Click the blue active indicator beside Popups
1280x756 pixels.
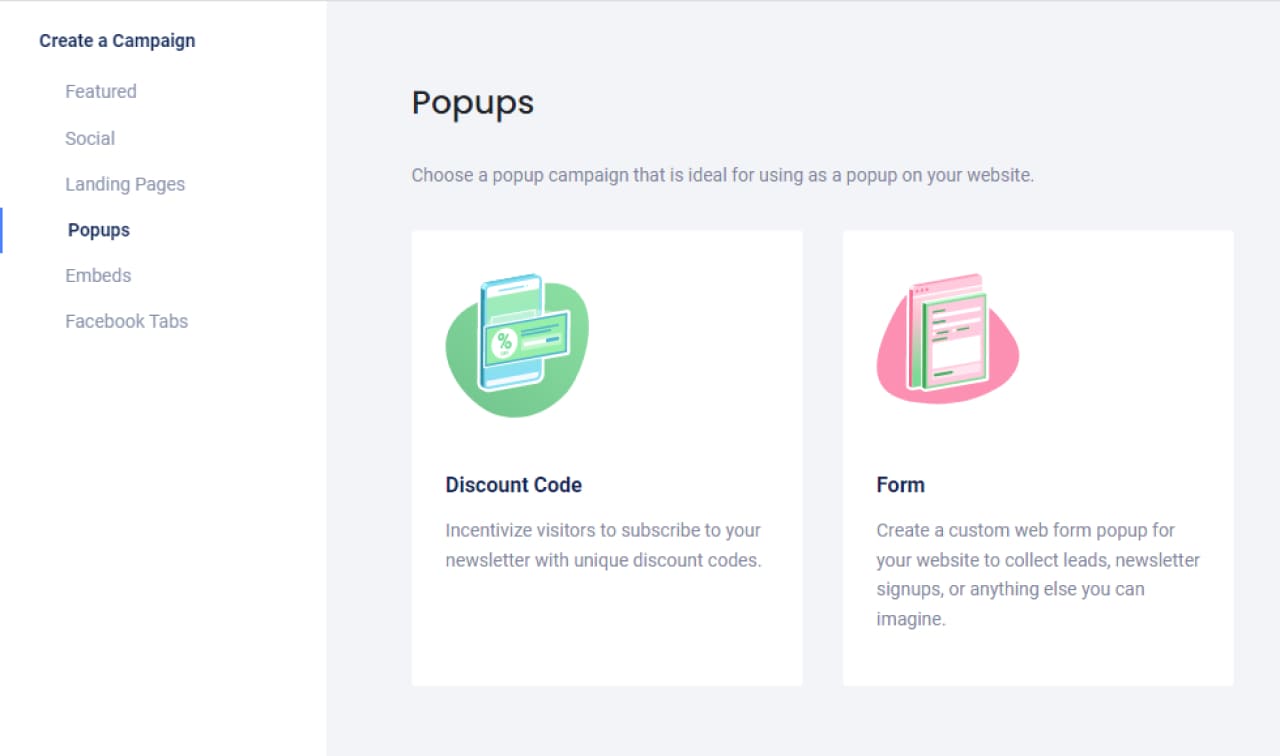click(1, 230)
